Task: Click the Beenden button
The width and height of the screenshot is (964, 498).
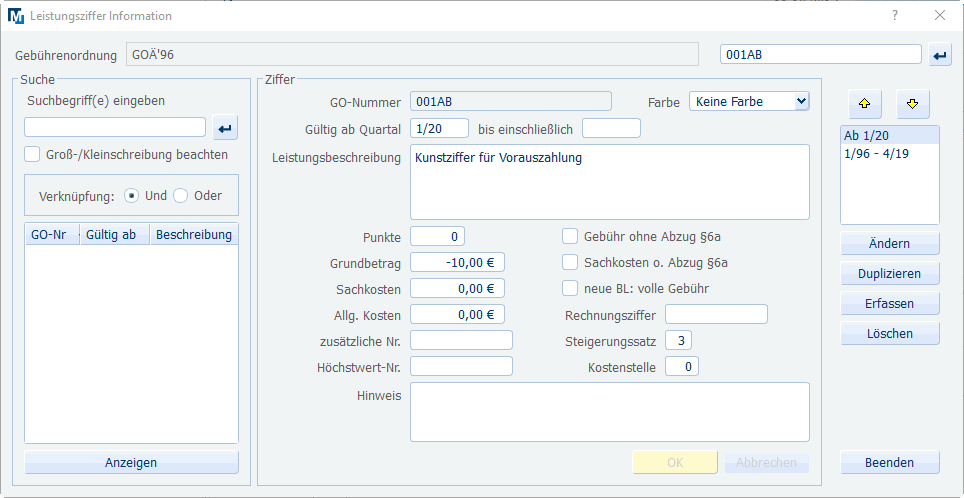Action: [x=890, y=462]
